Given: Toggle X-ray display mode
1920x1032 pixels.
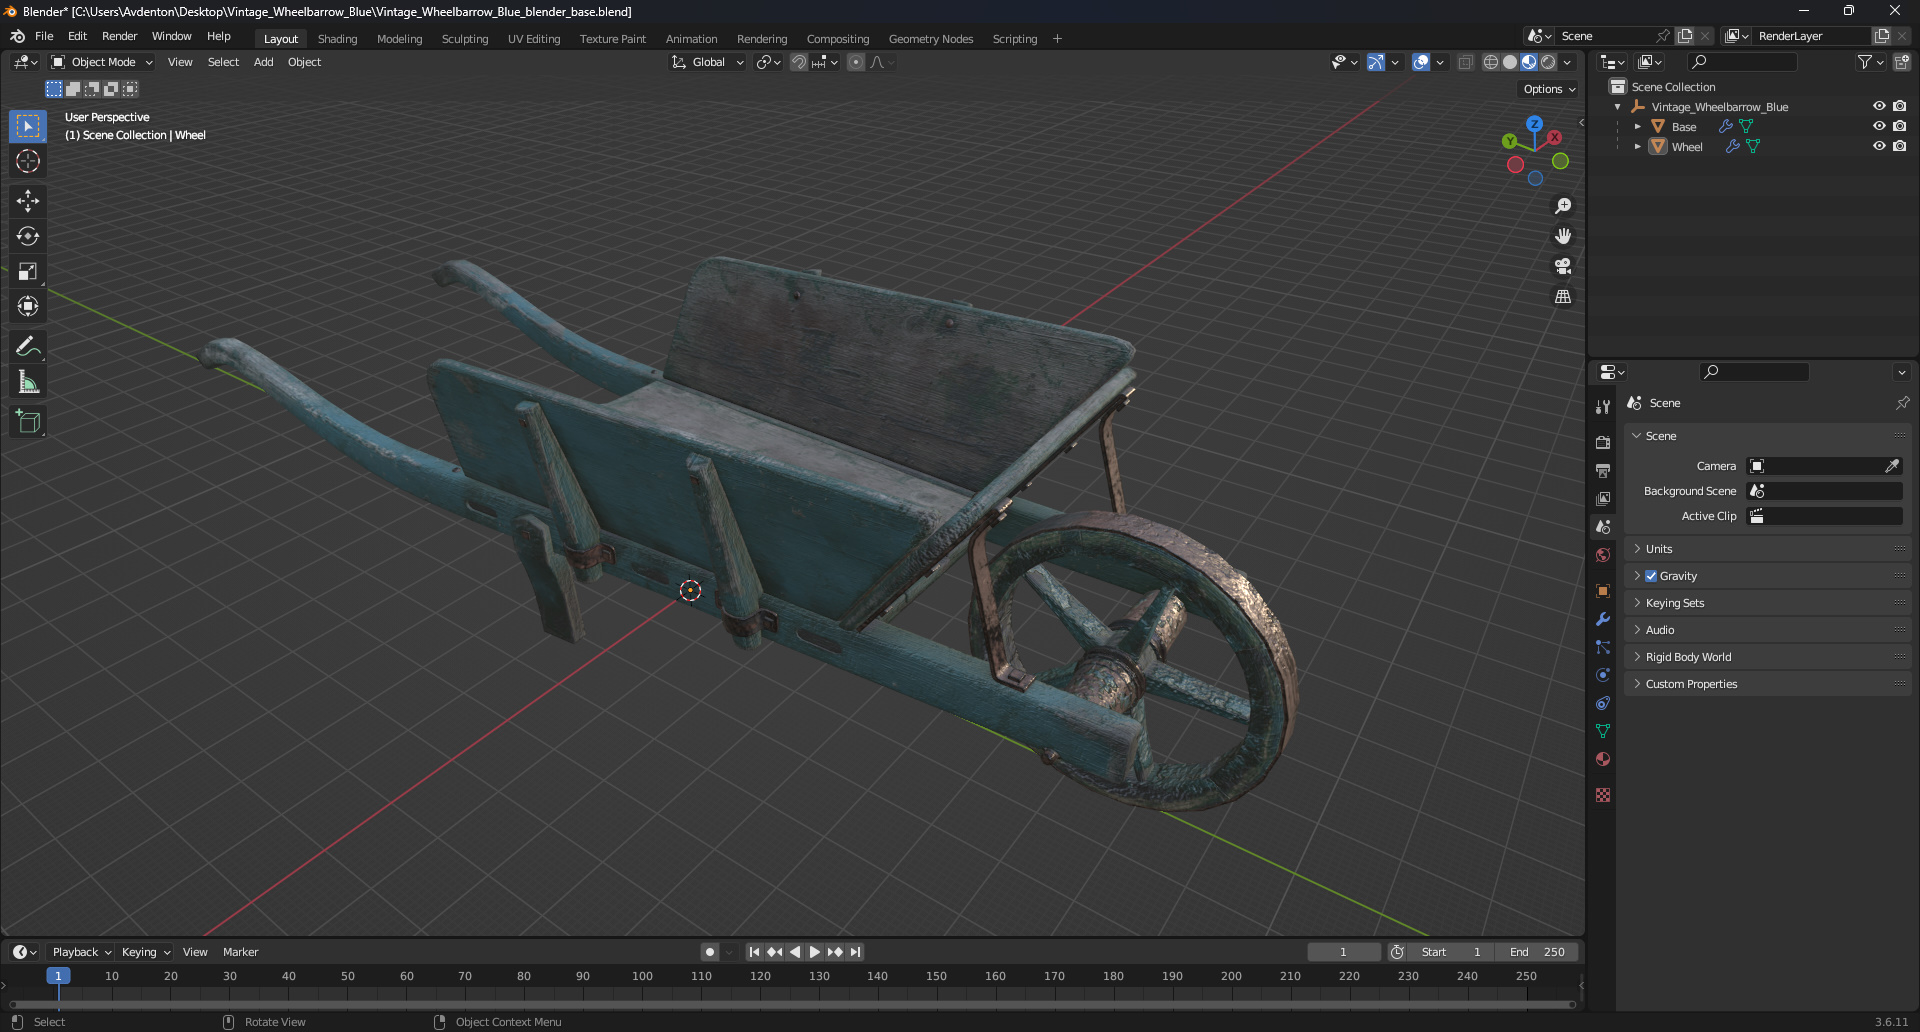Looking at the screenshot, I should point(1465,62).
